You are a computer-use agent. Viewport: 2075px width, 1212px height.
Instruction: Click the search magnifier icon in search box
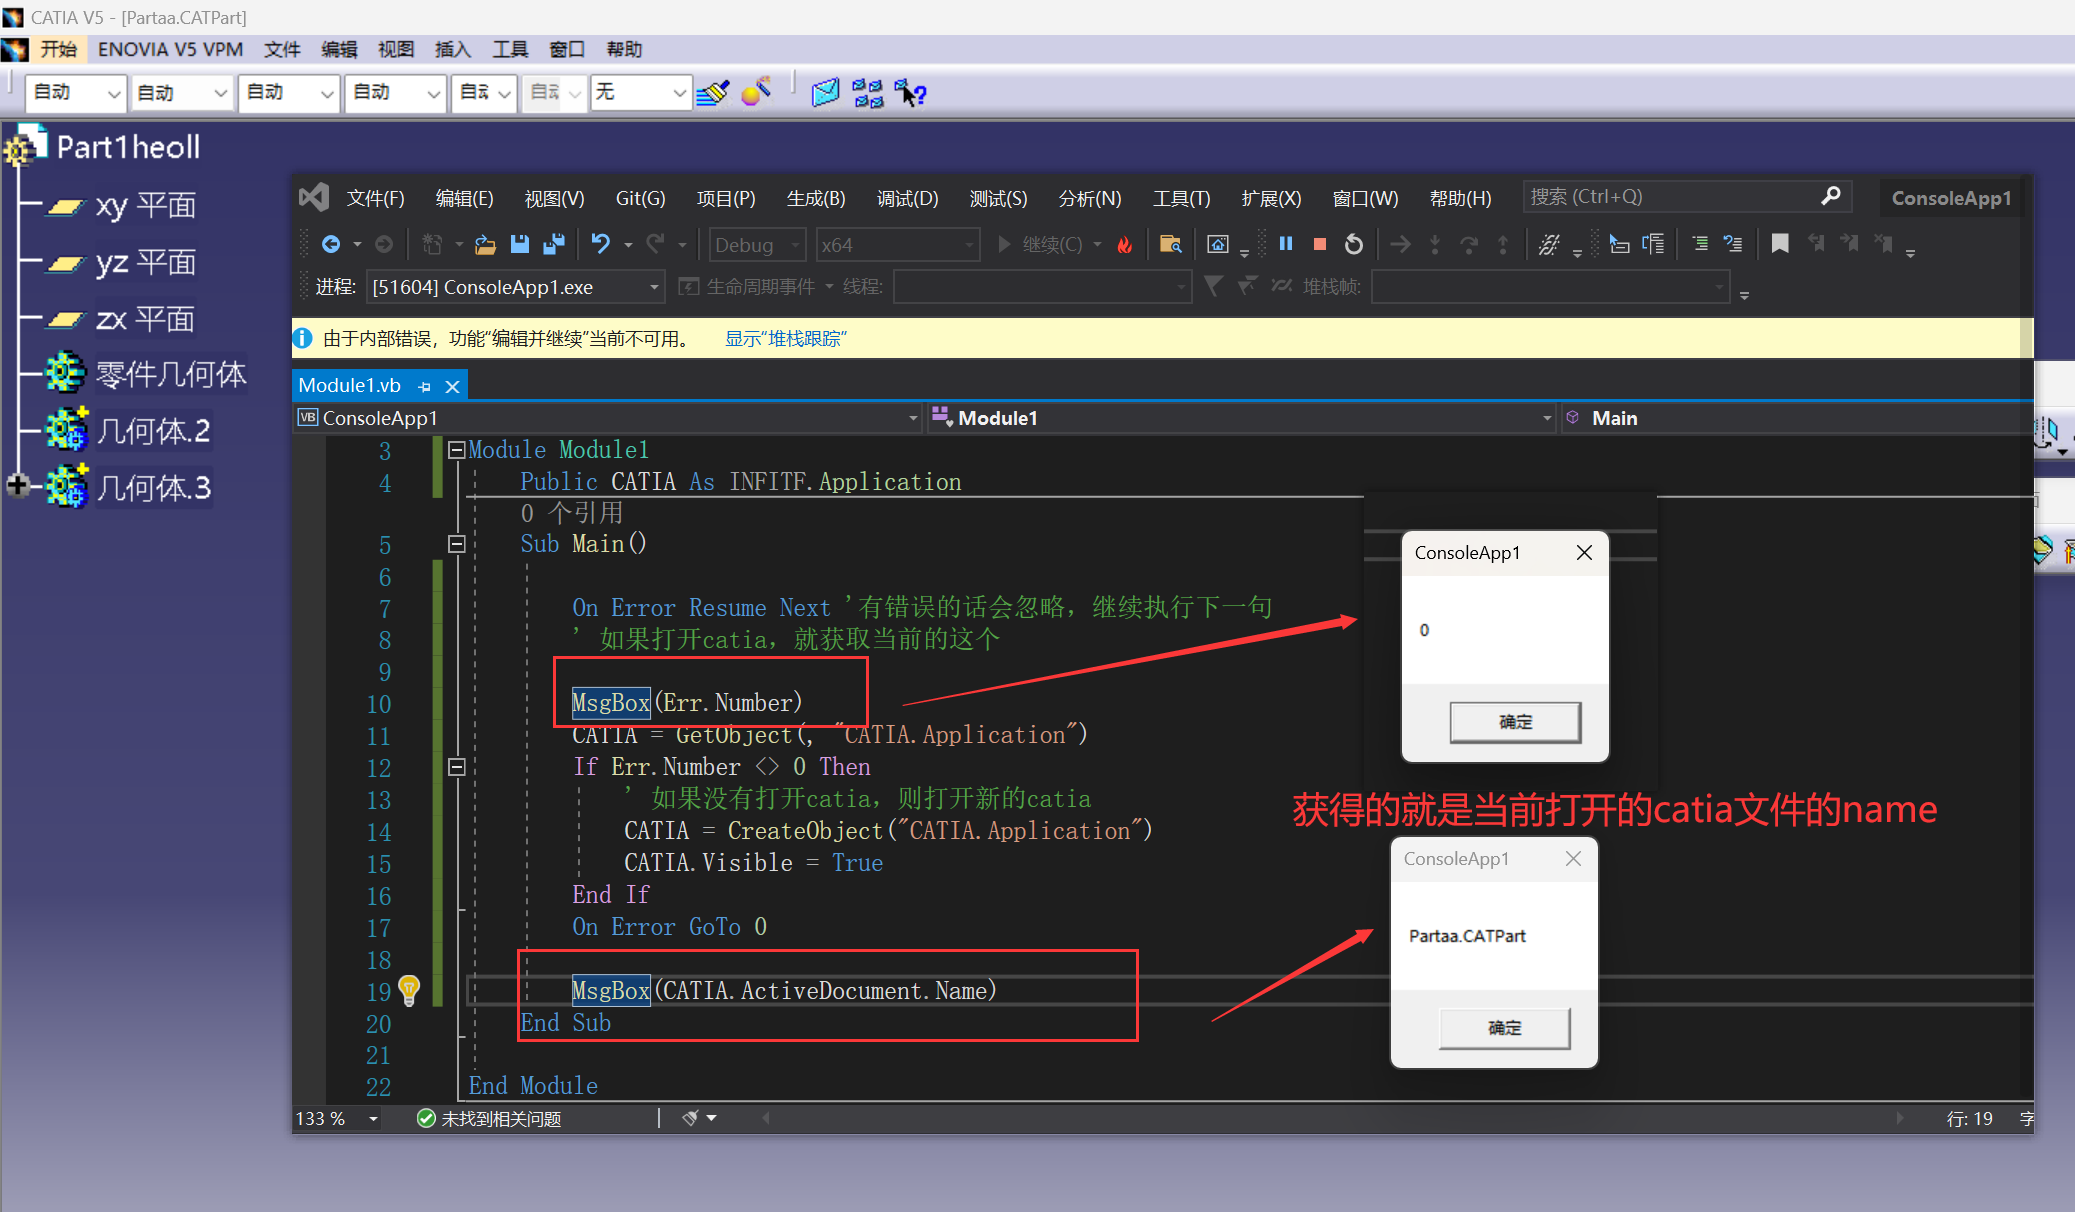1831,196
